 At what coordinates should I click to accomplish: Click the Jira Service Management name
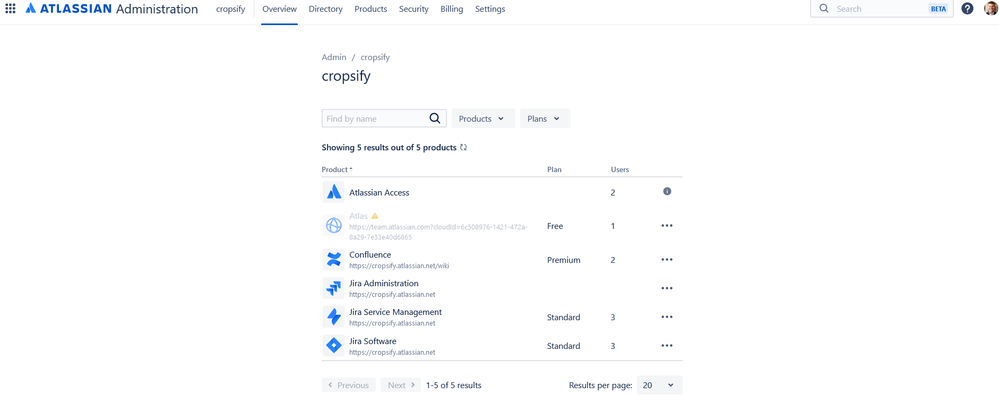(396, 312)
